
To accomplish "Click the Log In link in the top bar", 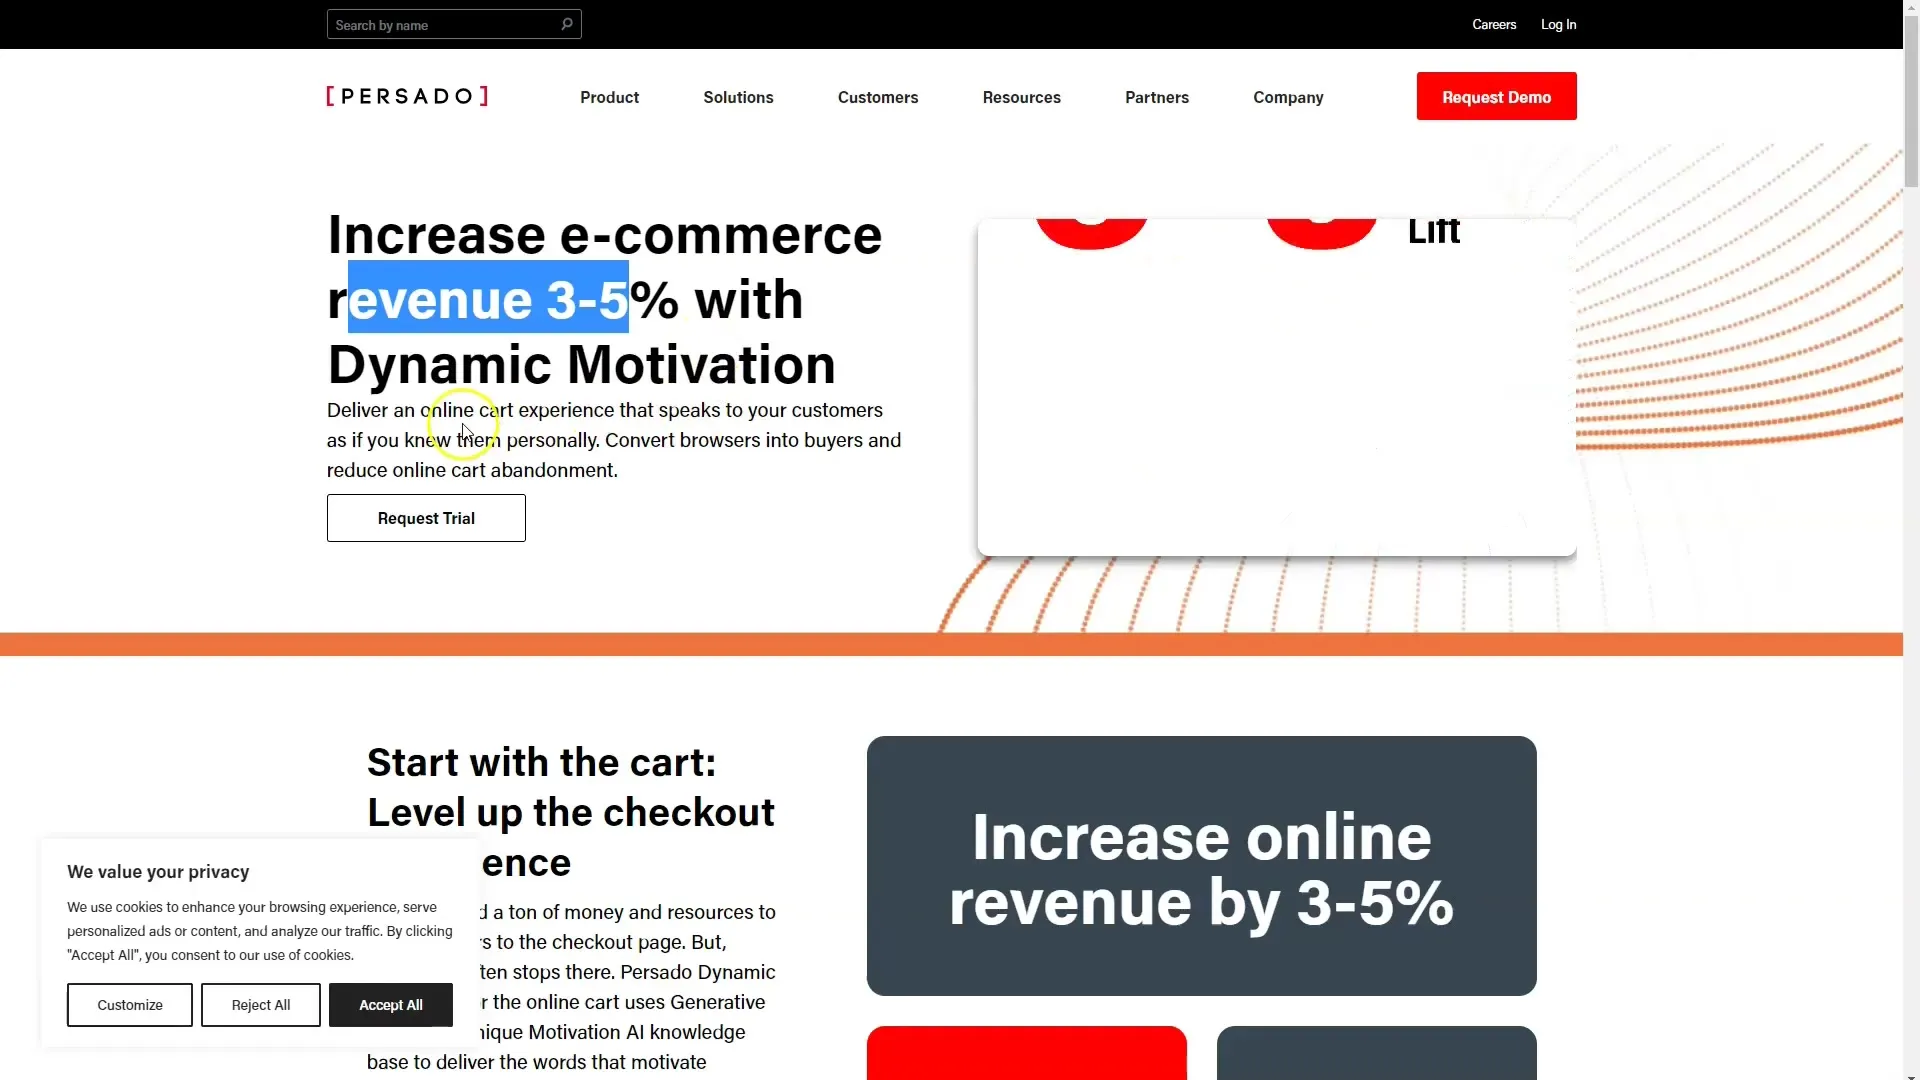I will point(1559,24).
